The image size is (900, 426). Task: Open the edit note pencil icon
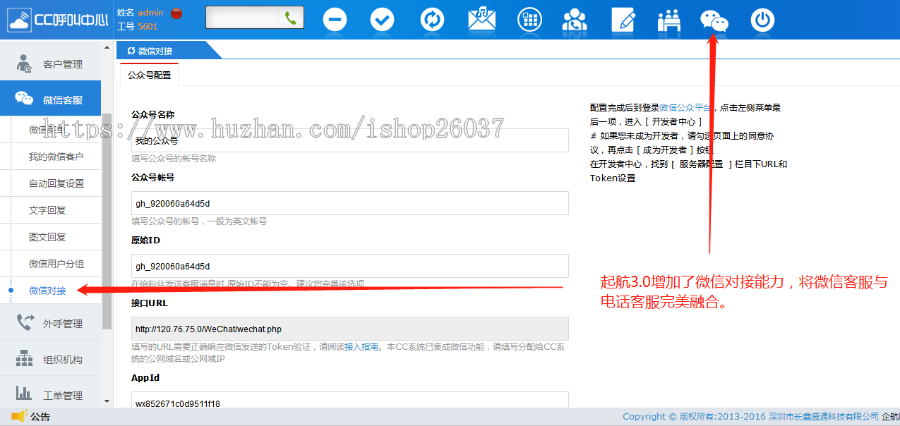pyautogui.click(x=623, y=20)
